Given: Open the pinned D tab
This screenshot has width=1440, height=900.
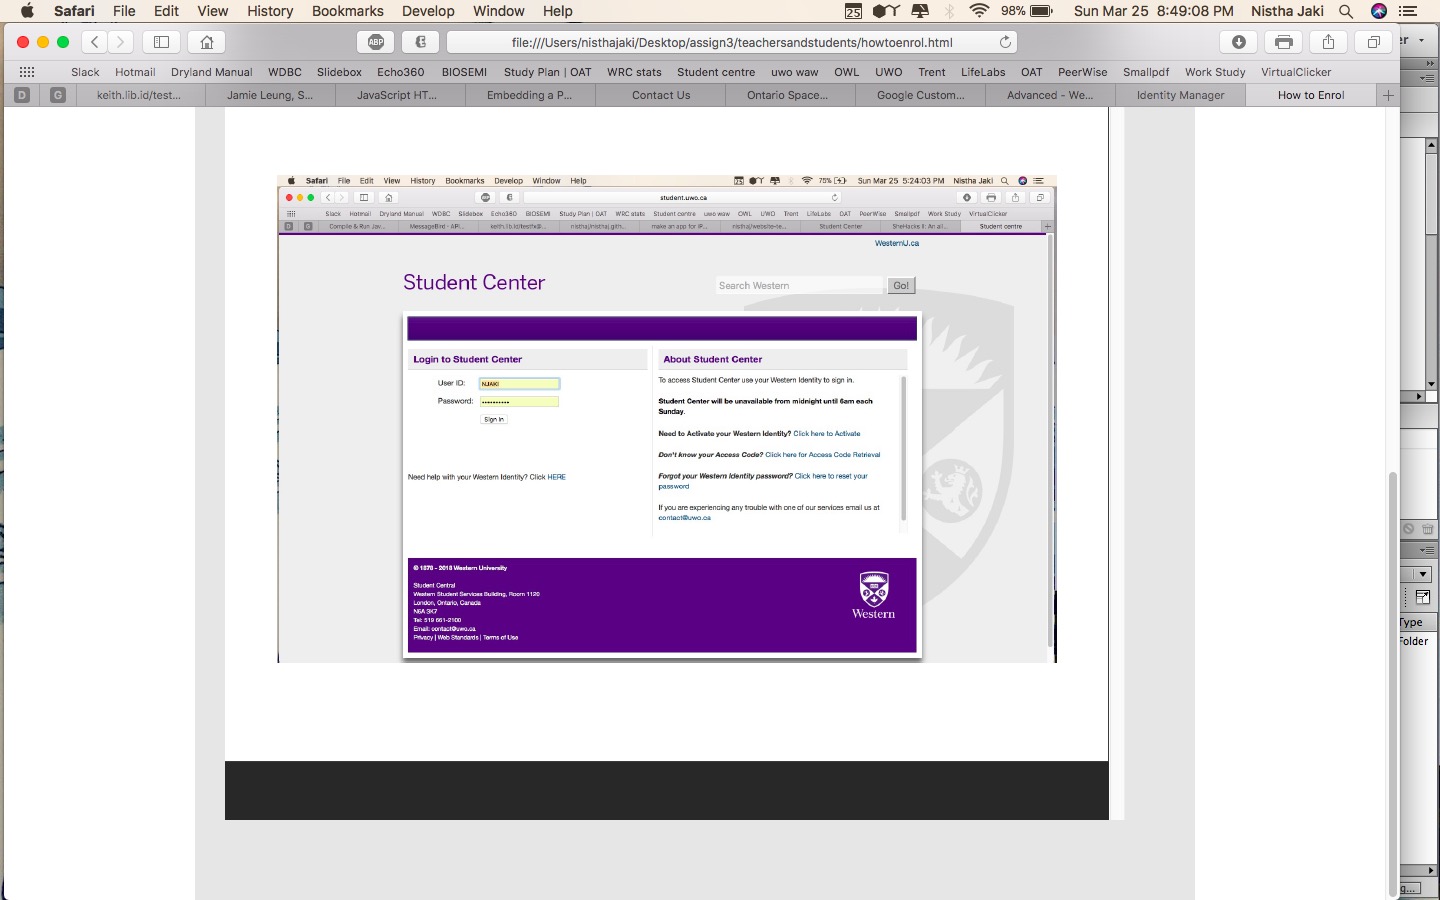Looking at the screenshot, I should [x=22, y=95].
